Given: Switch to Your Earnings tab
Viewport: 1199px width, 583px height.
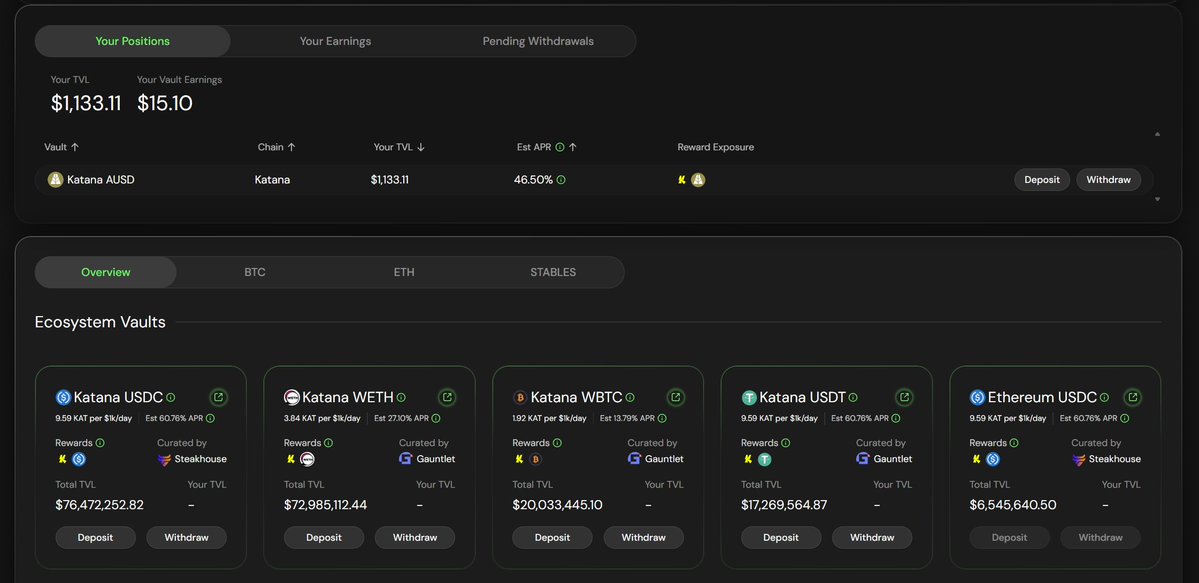Looking at the screenshot, I should click(x=335, y=41).
